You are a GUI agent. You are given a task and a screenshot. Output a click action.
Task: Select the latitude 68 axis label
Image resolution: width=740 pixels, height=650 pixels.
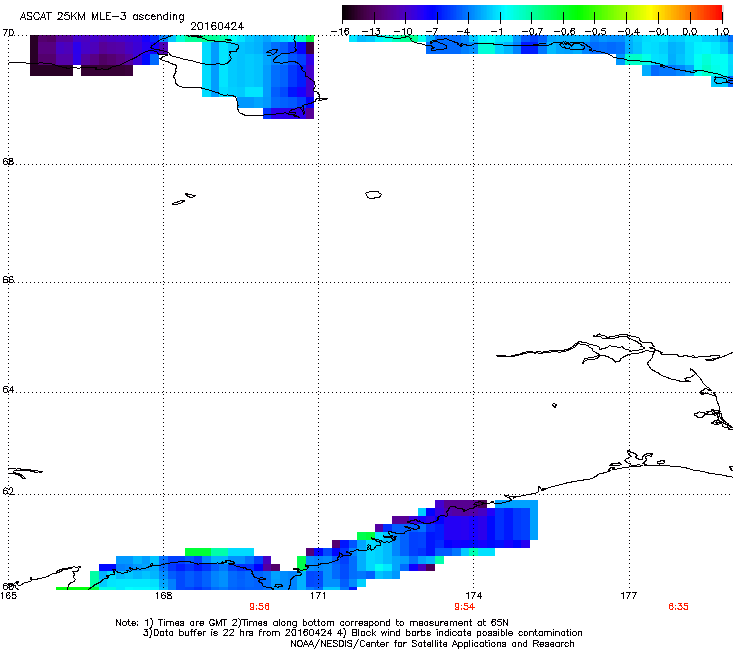pyautogui.click(x=8, y=161)
